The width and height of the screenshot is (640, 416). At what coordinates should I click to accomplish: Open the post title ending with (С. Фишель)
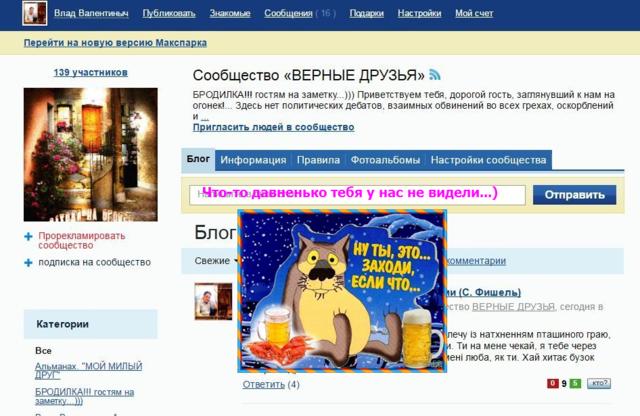[x=484, y=292]
